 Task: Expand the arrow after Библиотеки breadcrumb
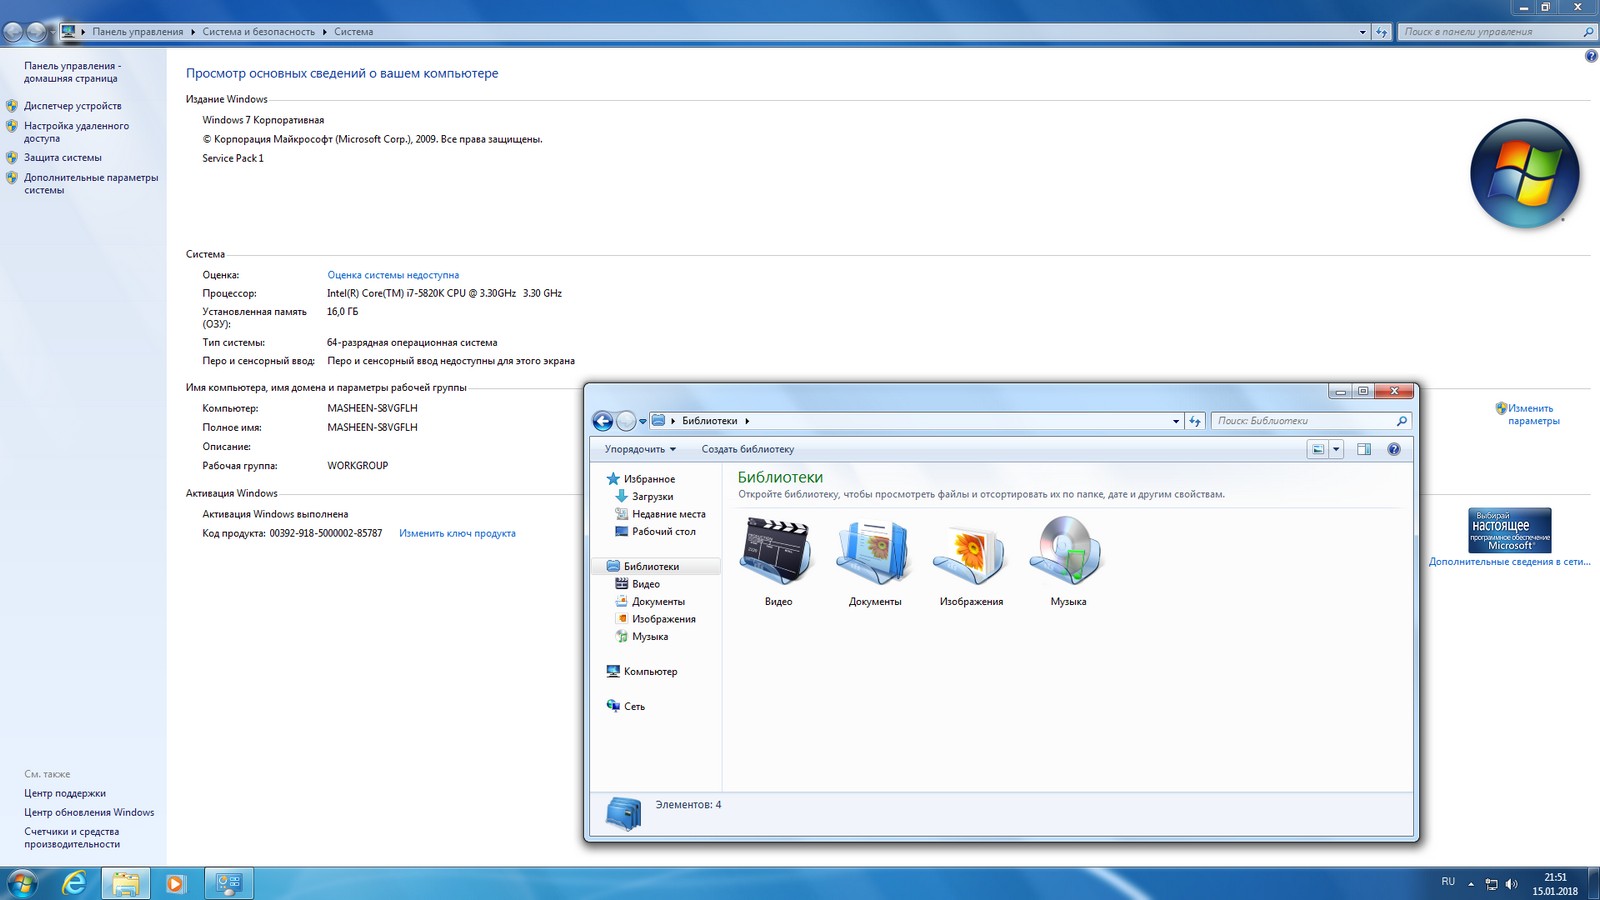tap(747, 421)
